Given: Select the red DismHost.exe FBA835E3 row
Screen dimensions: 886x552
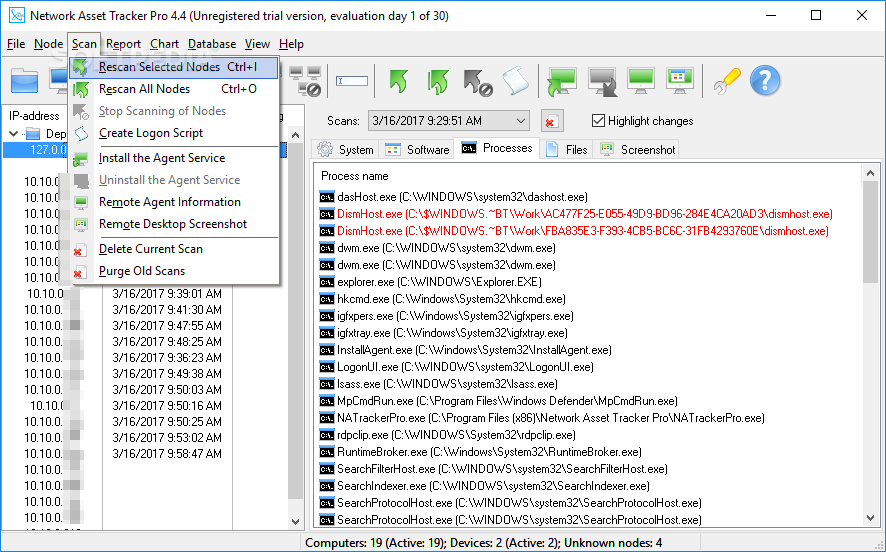Looking at the screenshot, I should tap(574, 231).
